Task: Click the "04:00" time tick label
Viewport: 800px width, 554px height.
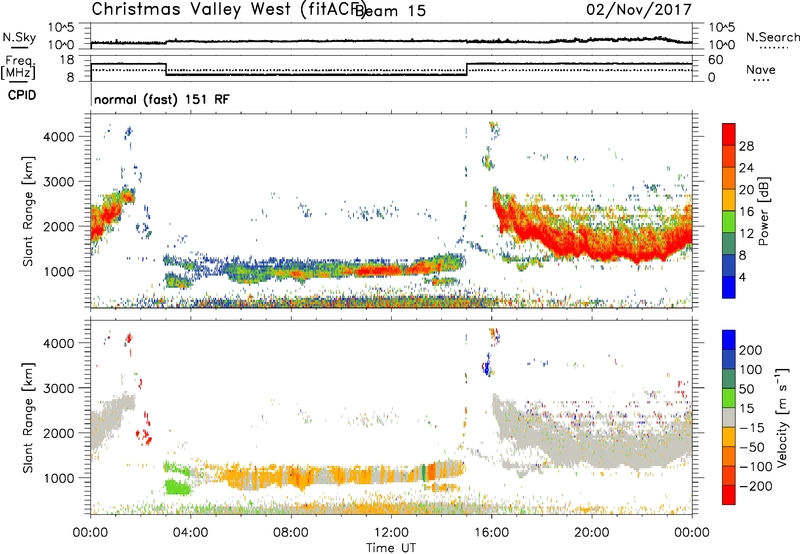Action: coord(190,533)
